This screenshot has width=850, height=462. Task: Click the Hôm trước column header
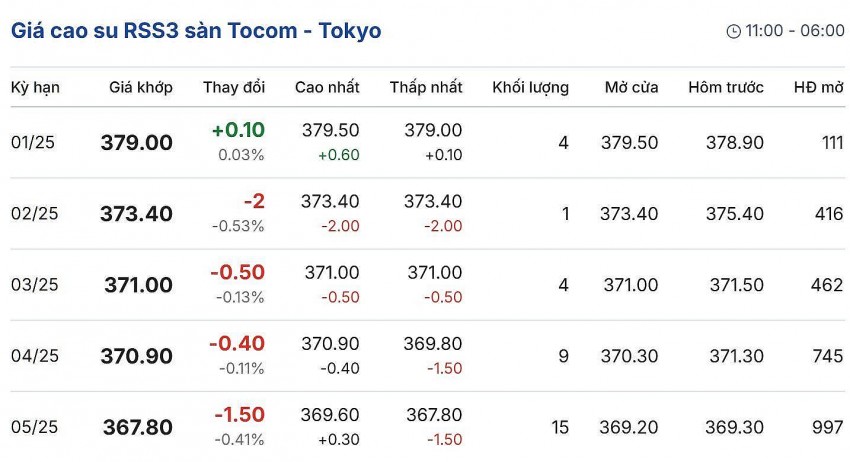[x=726, y=88]
